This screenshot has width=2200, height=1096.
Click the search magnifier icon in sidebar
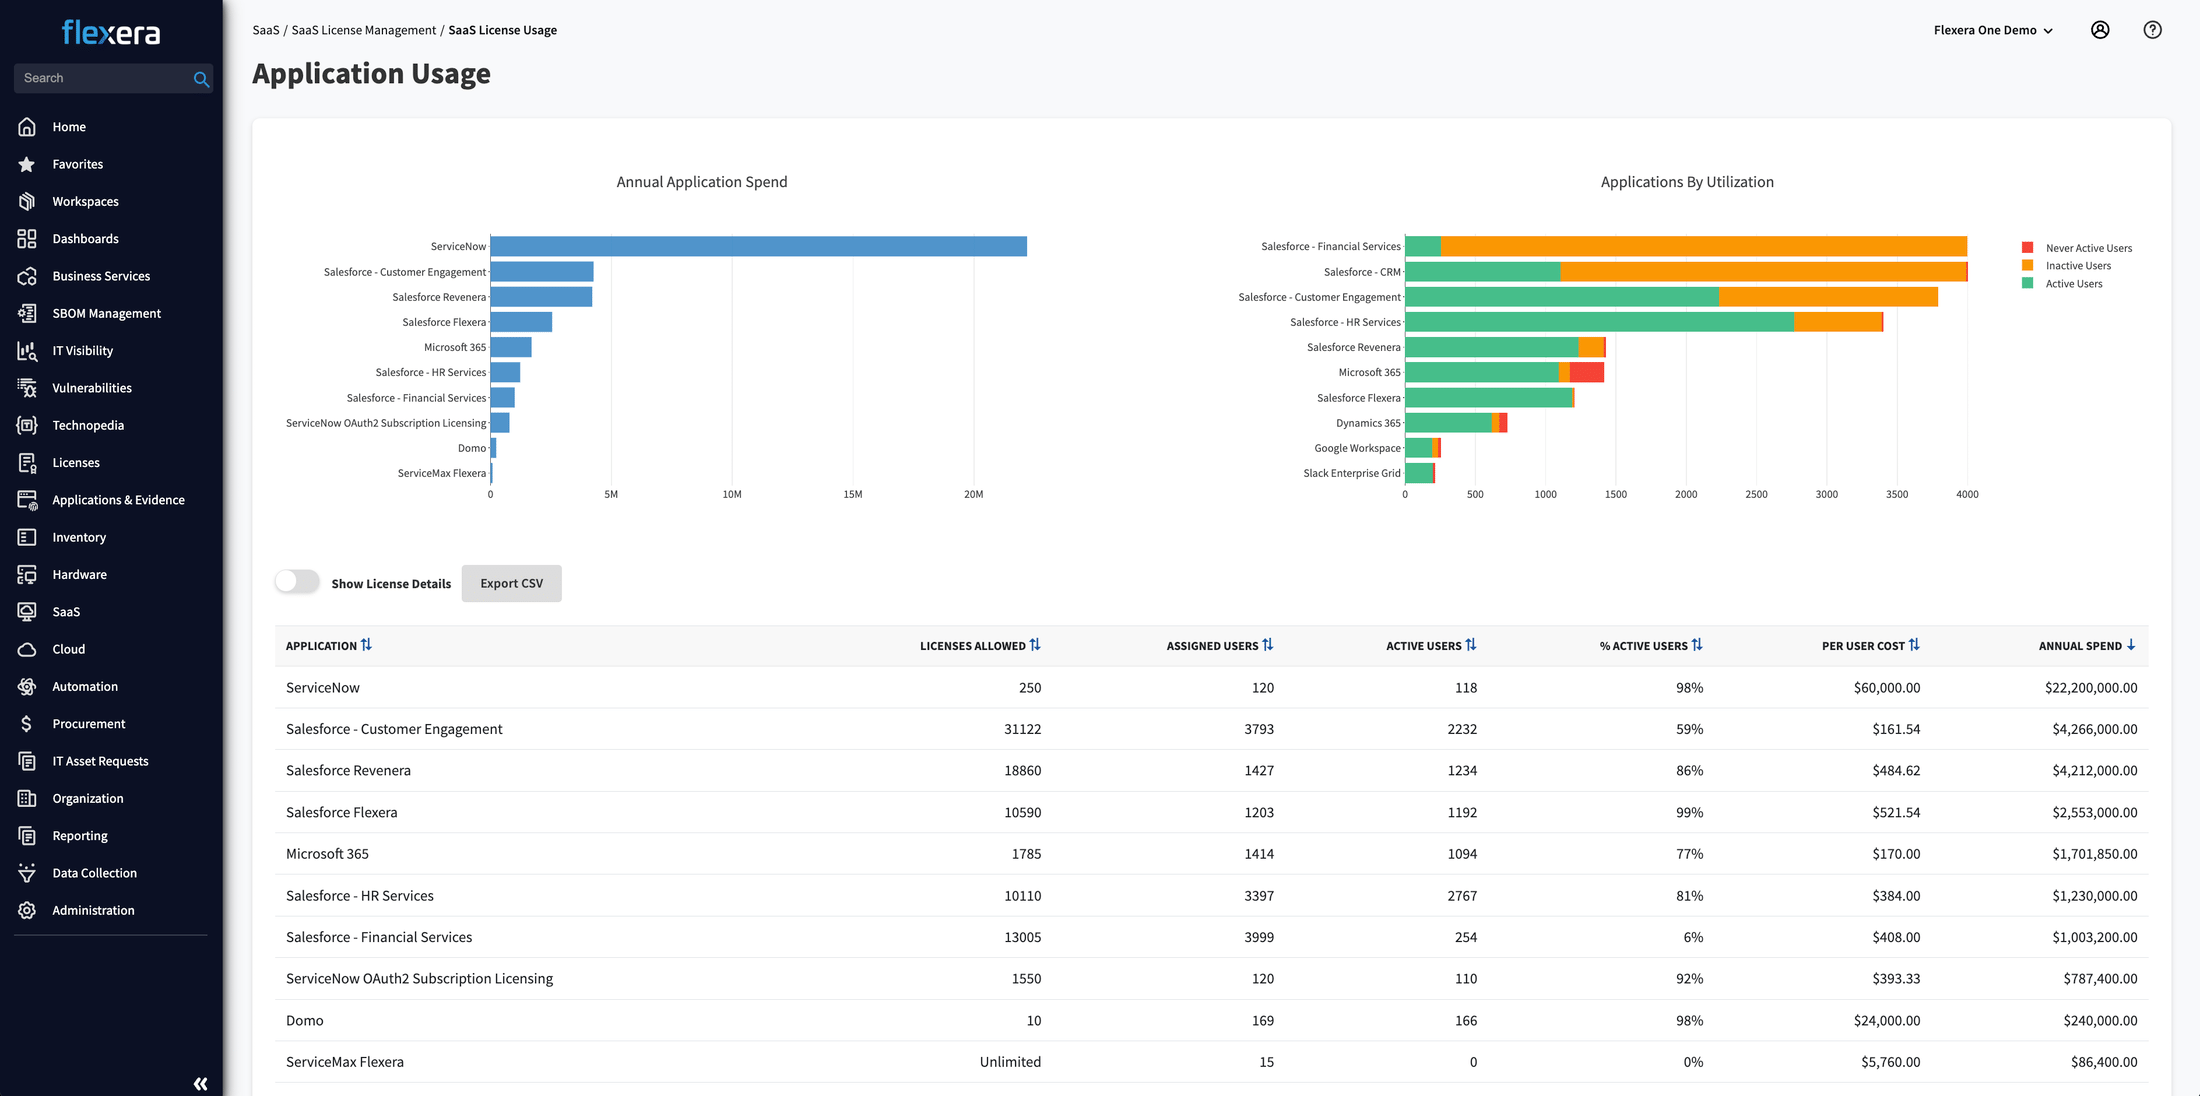click(201, 79)
